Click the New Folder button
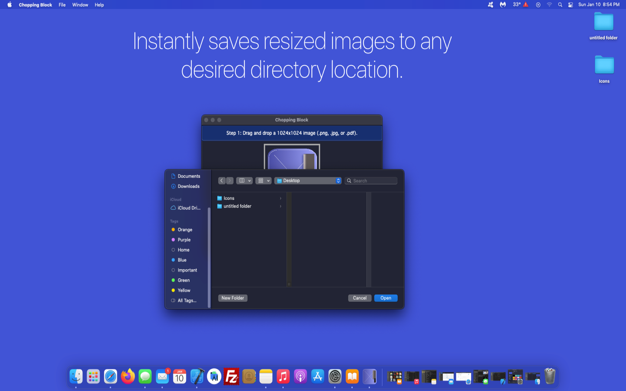 coord(233,298)
